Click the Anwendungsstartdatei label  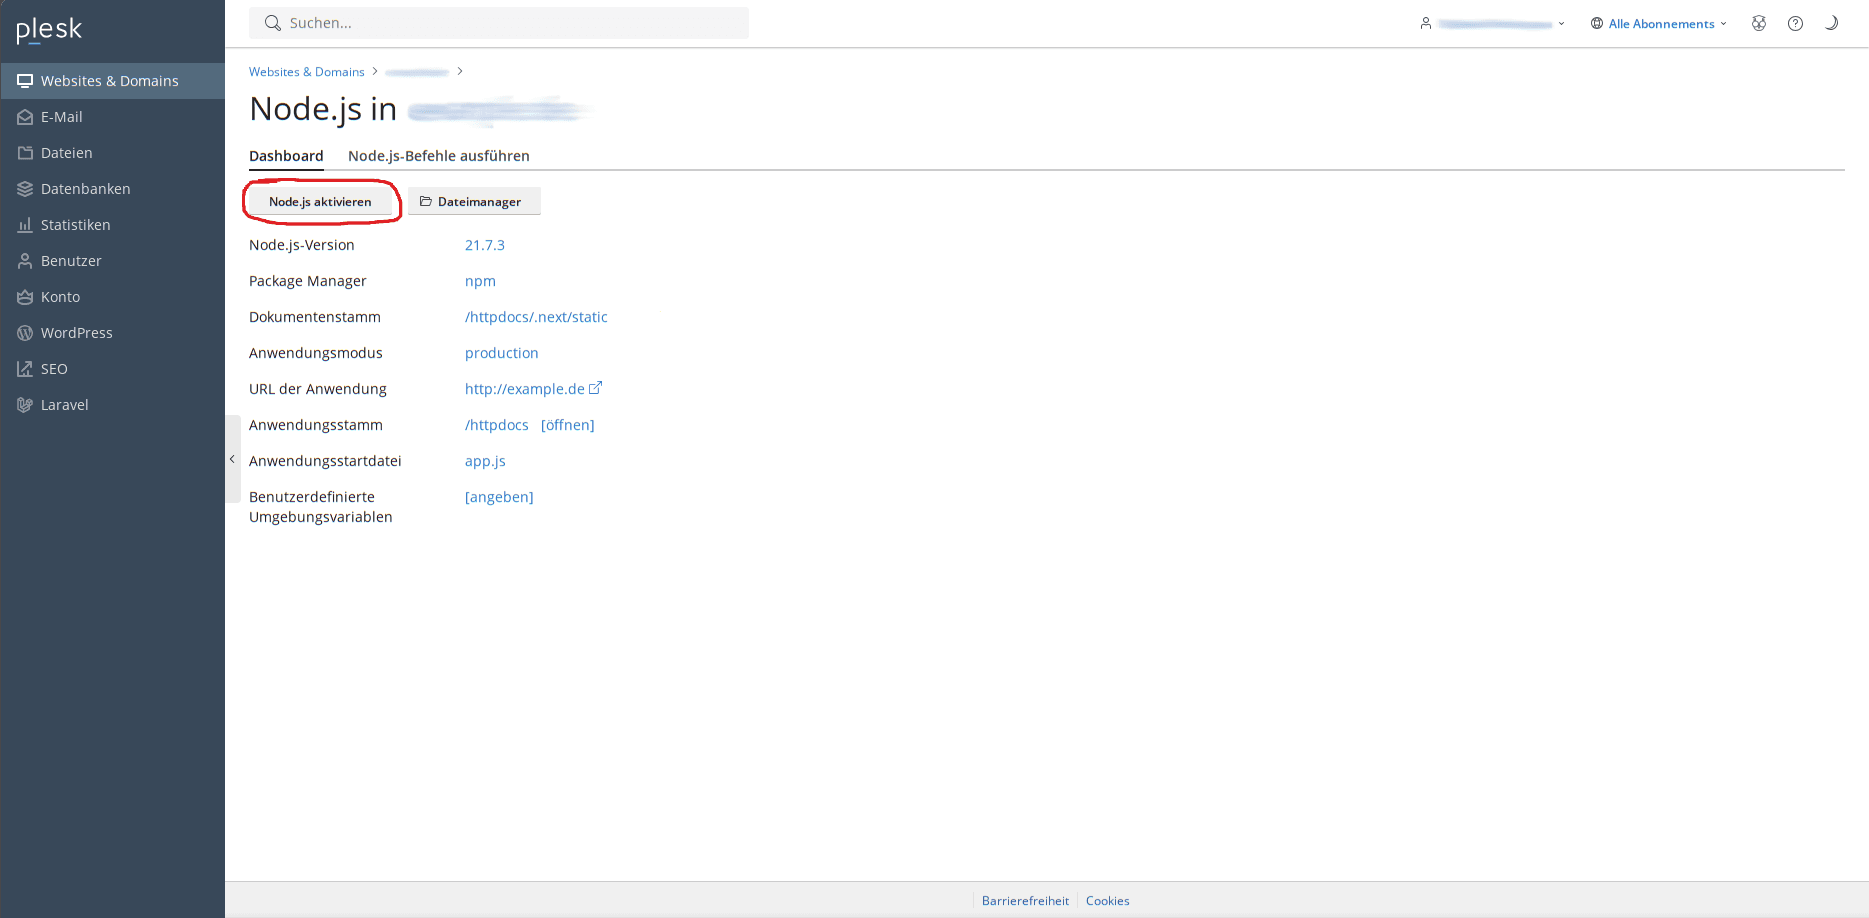tap(325, 461)
